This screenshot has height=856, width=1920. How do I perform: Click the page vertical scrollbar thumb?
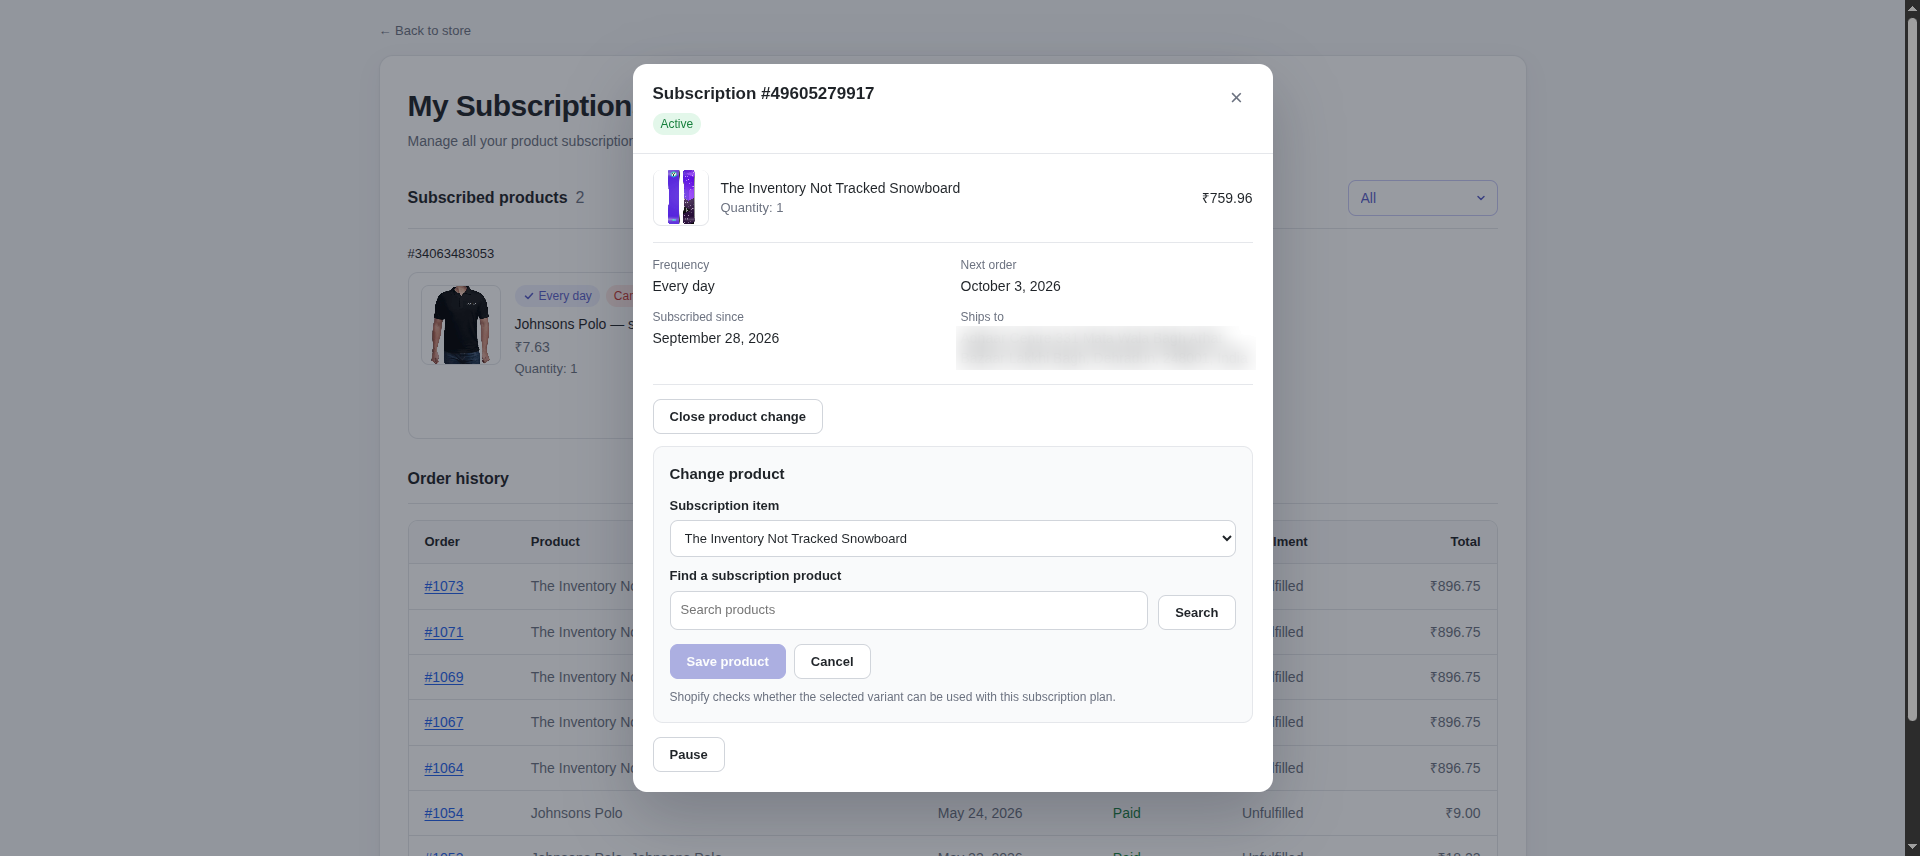coord(1912,368)
